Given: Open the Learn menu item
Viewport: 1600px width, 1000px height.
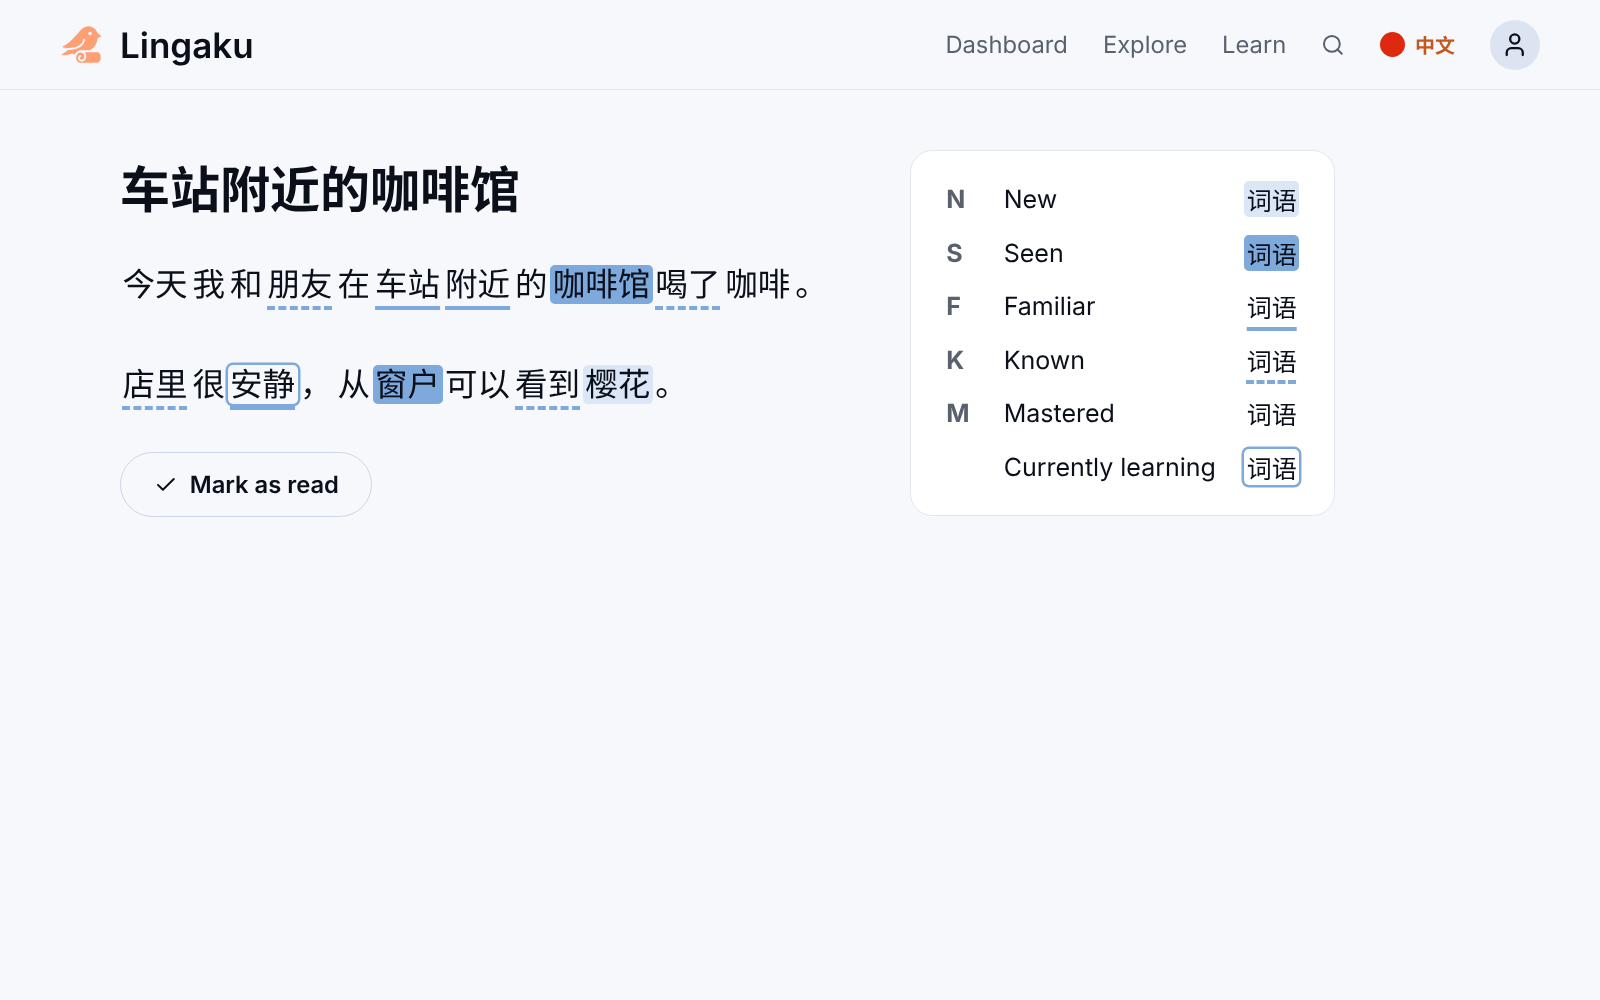Looking at the screenshot, I should pos(1253,45).
